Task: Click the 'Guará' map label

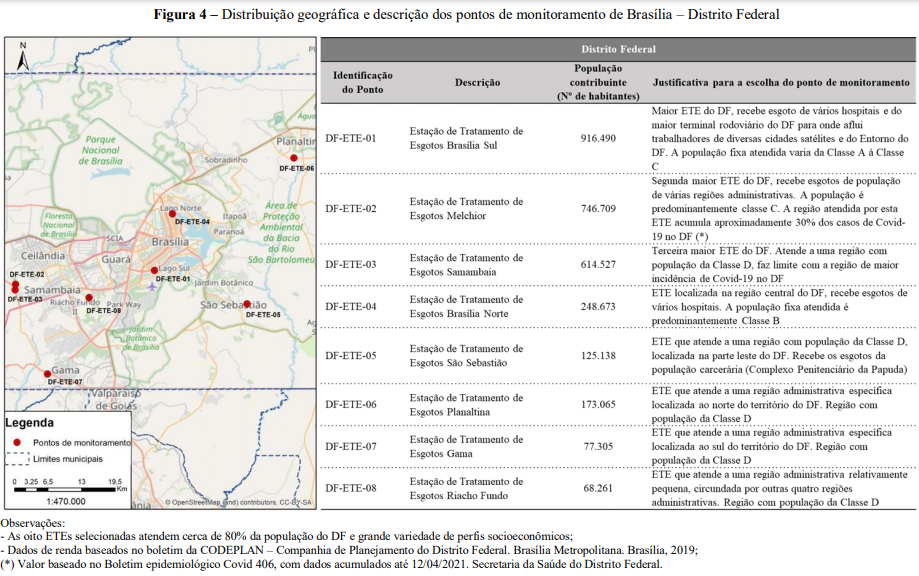Action: 116,259
